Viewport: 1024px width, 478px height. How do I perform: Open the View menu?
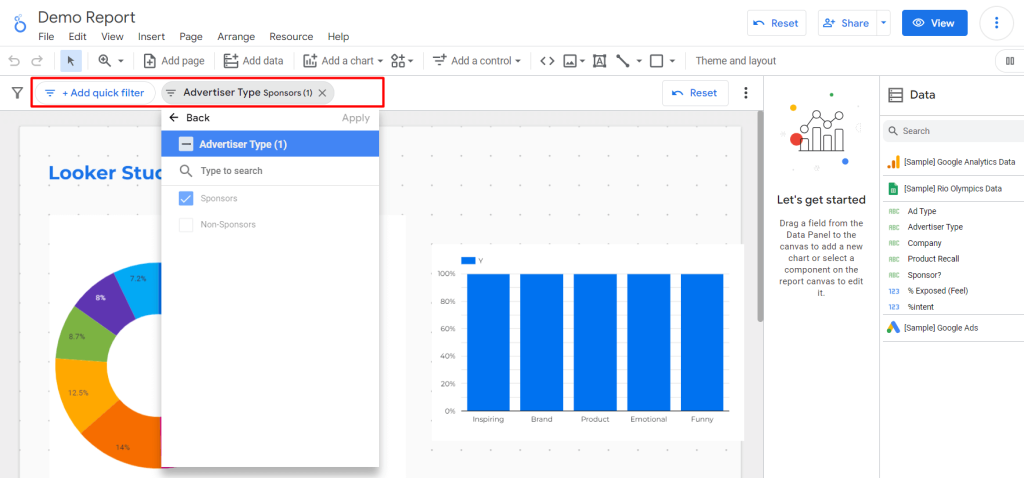coord(112,37)
